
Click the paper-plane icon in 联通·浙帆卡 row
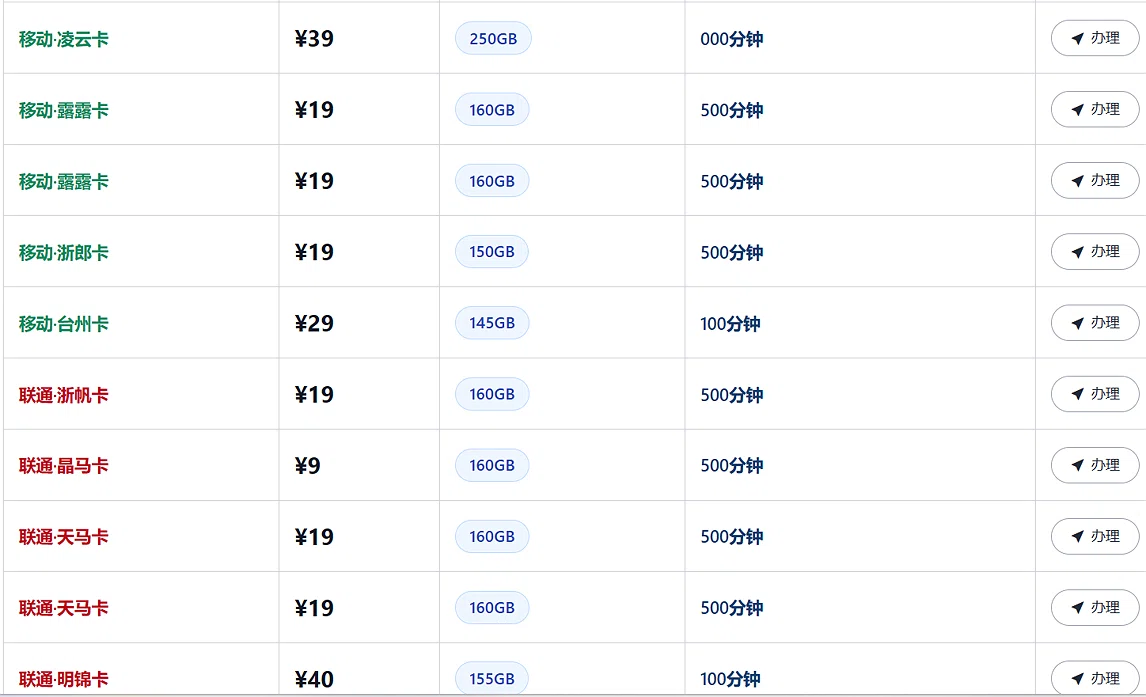click(x=1077, y=395)
